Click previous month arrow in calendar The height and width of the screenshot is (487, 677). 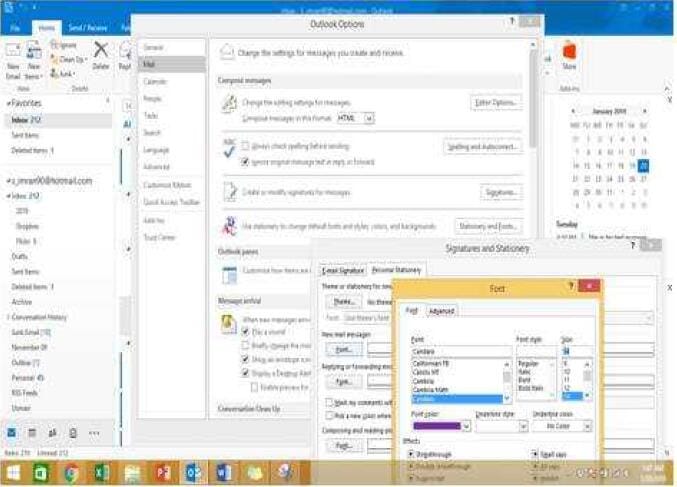pos(573,111)
